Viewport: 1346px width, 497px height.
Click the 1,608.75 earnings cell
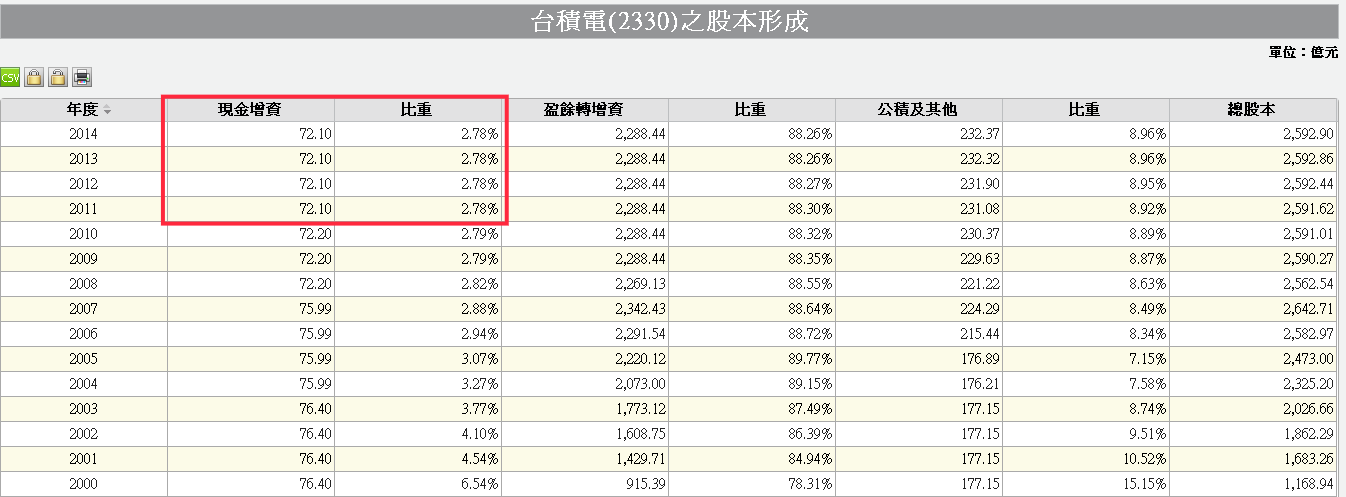point(585,433)
